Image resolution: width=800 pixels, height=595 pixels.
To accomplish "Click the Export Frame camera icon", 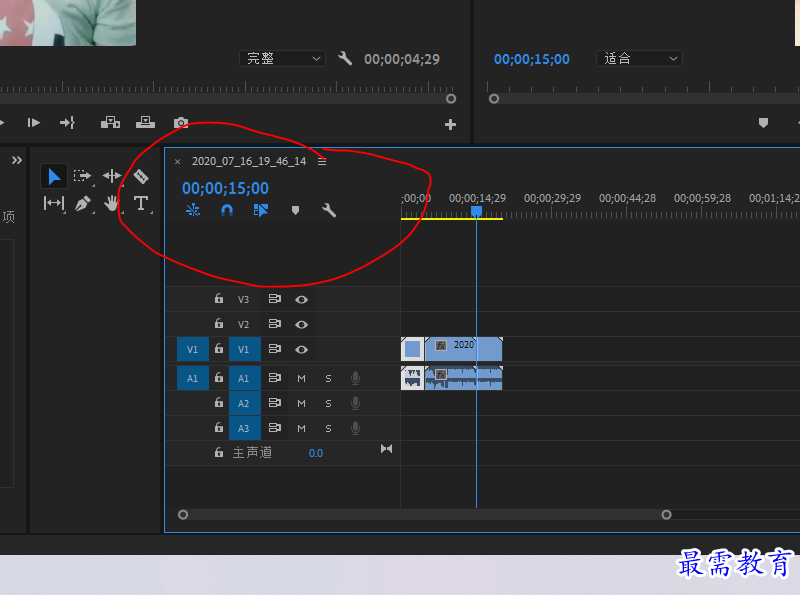I will tap(181, 122).
